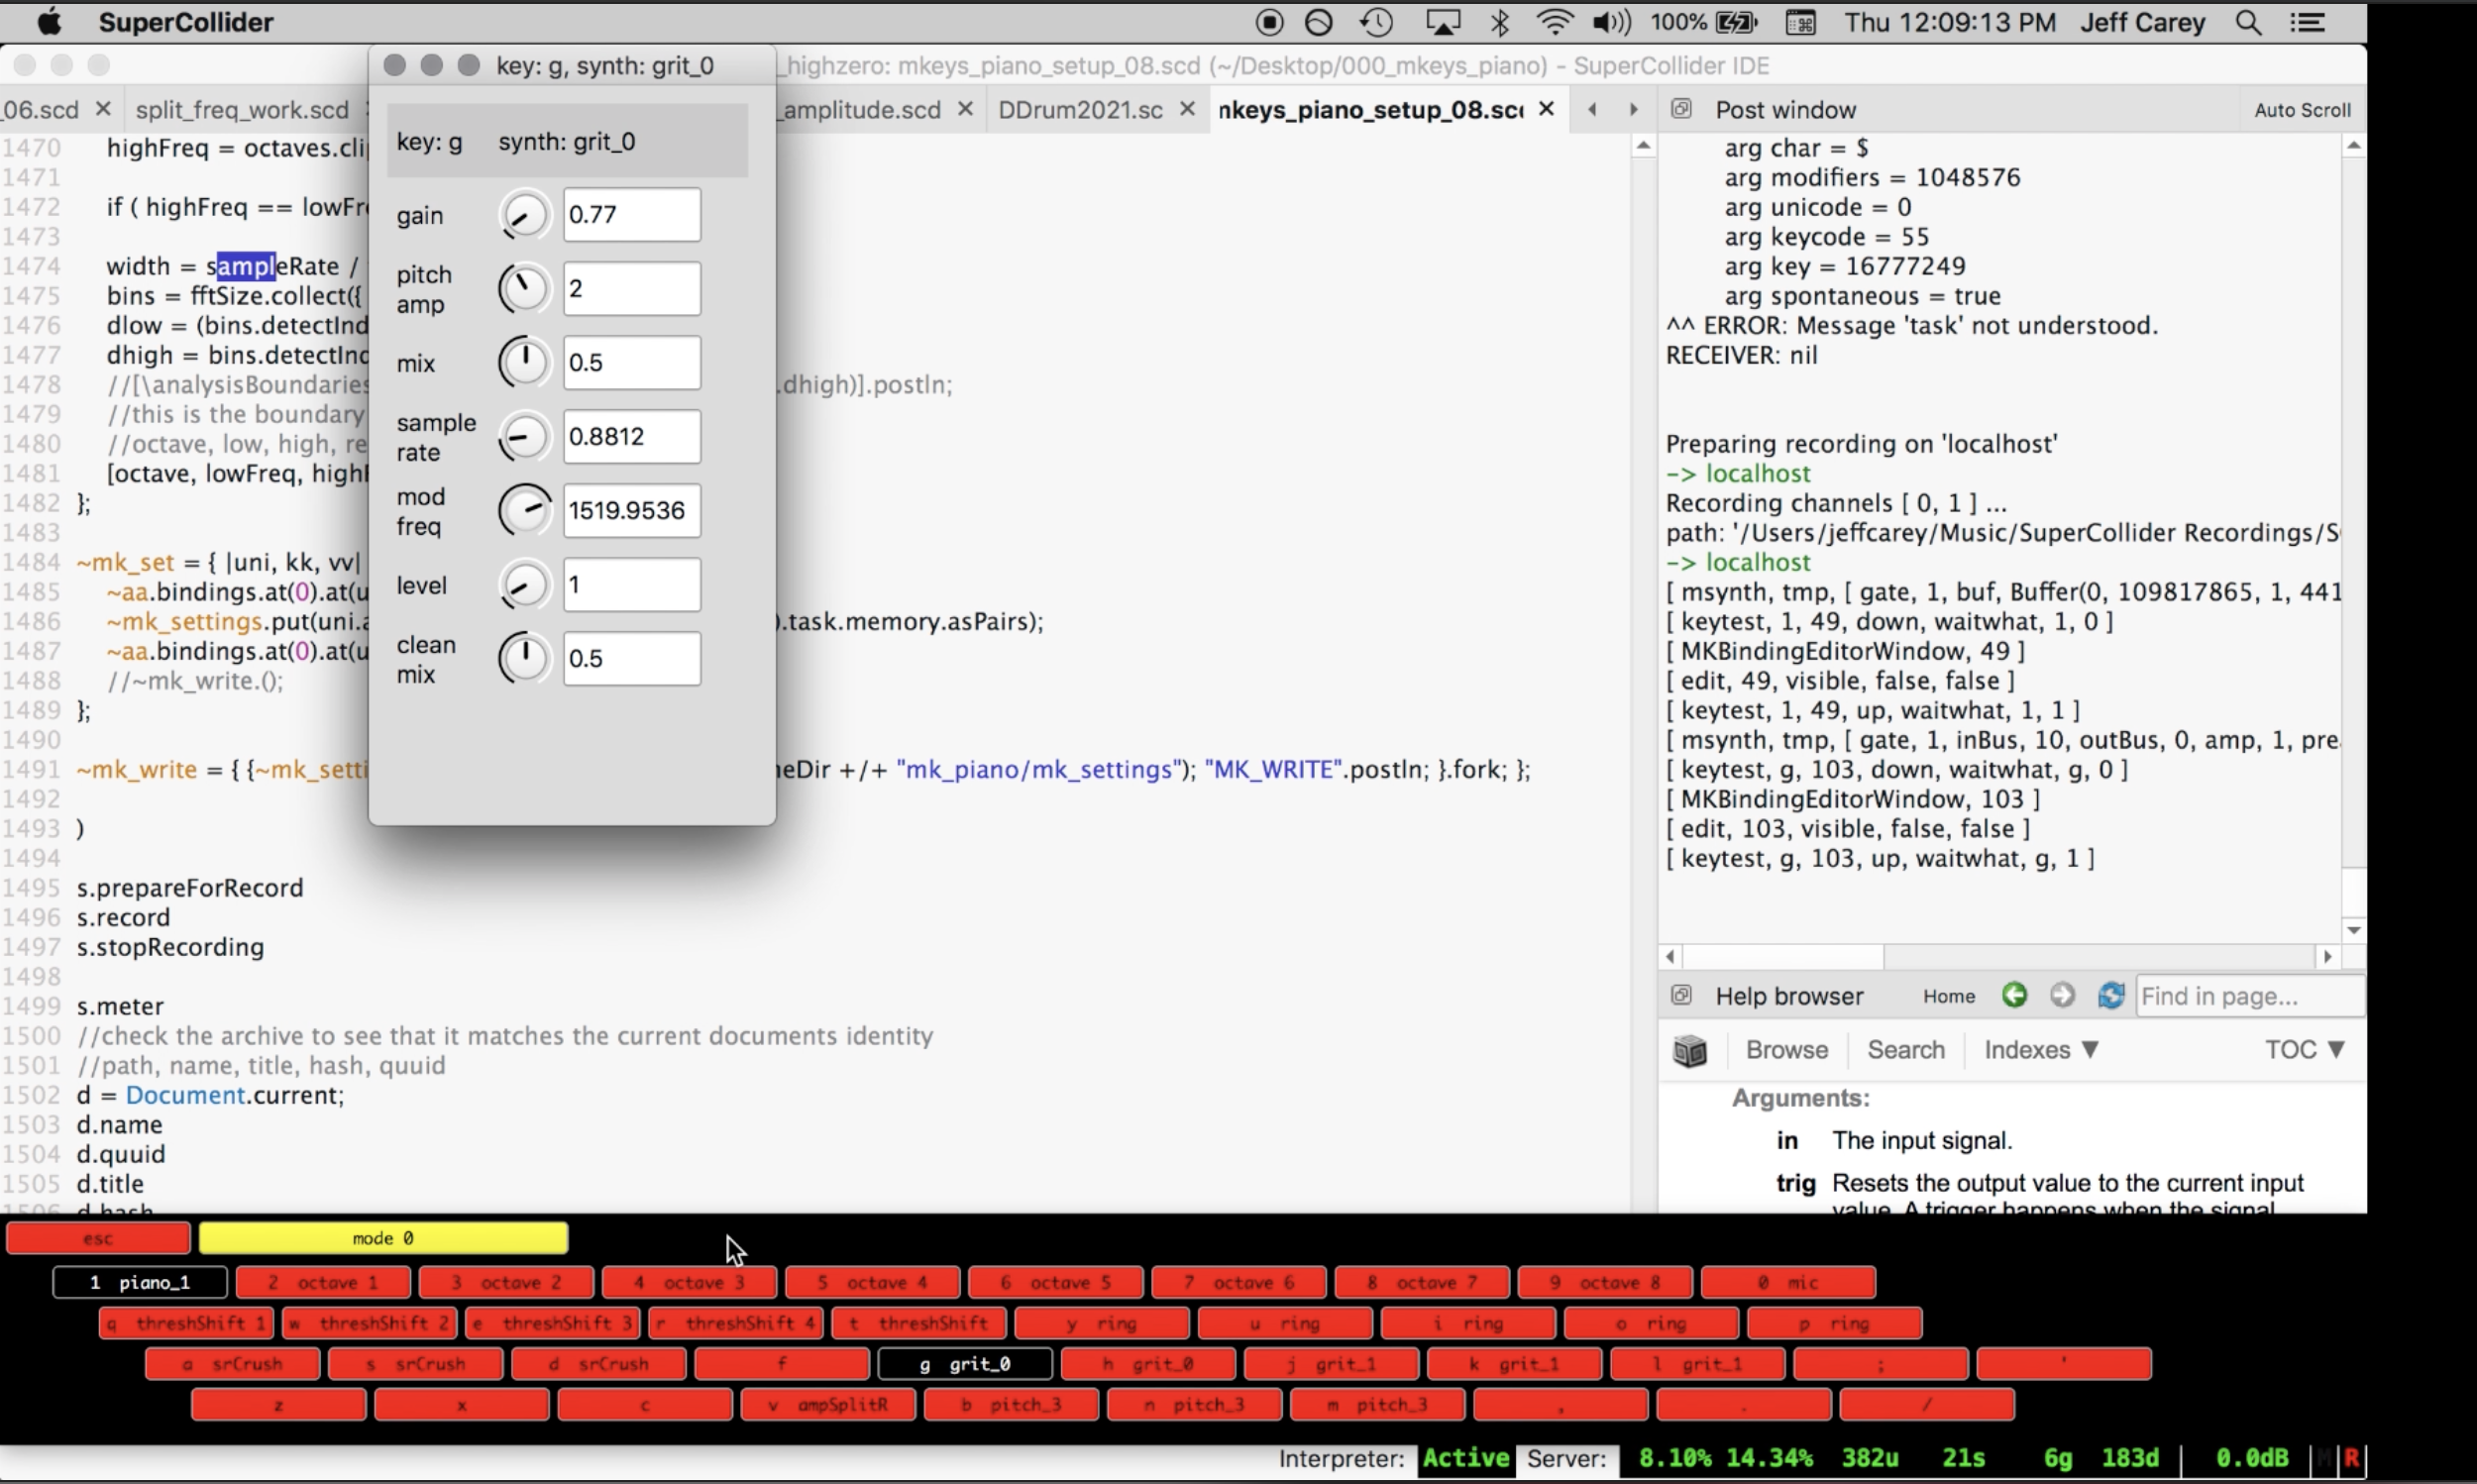
Task: Open the Apple menu
Action: coord(48,22)
